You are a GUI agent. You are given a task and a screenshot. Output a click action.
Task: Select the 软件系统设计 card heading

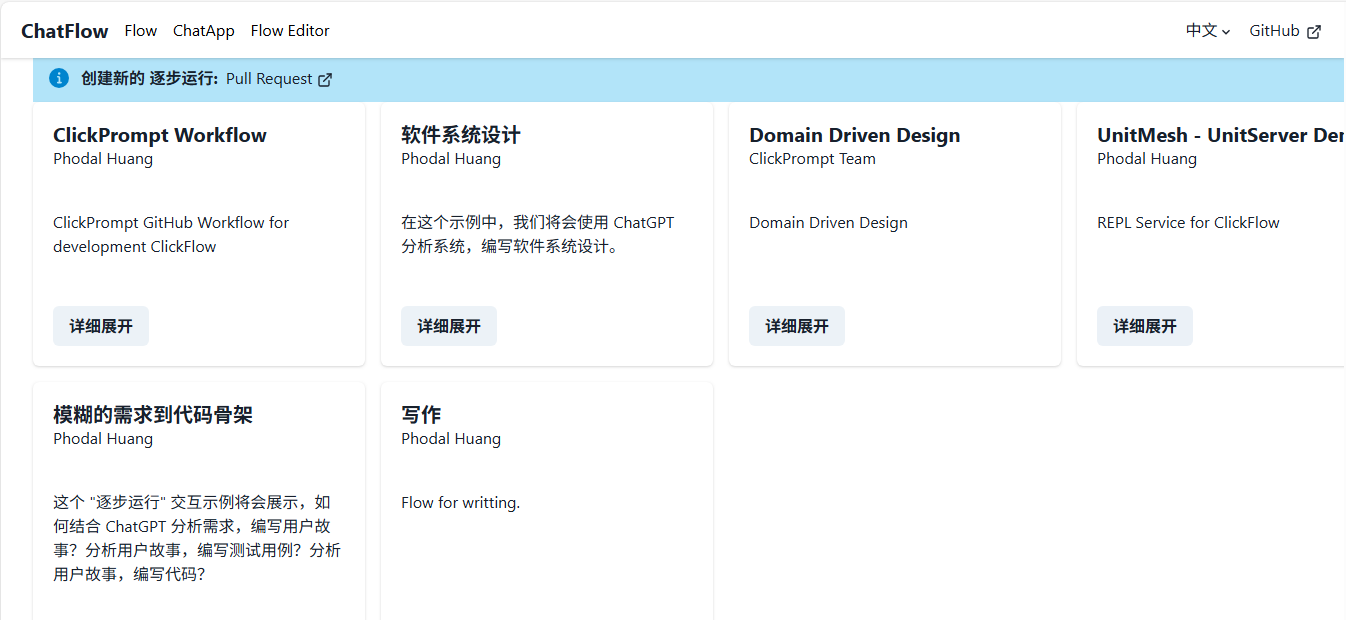461,135
